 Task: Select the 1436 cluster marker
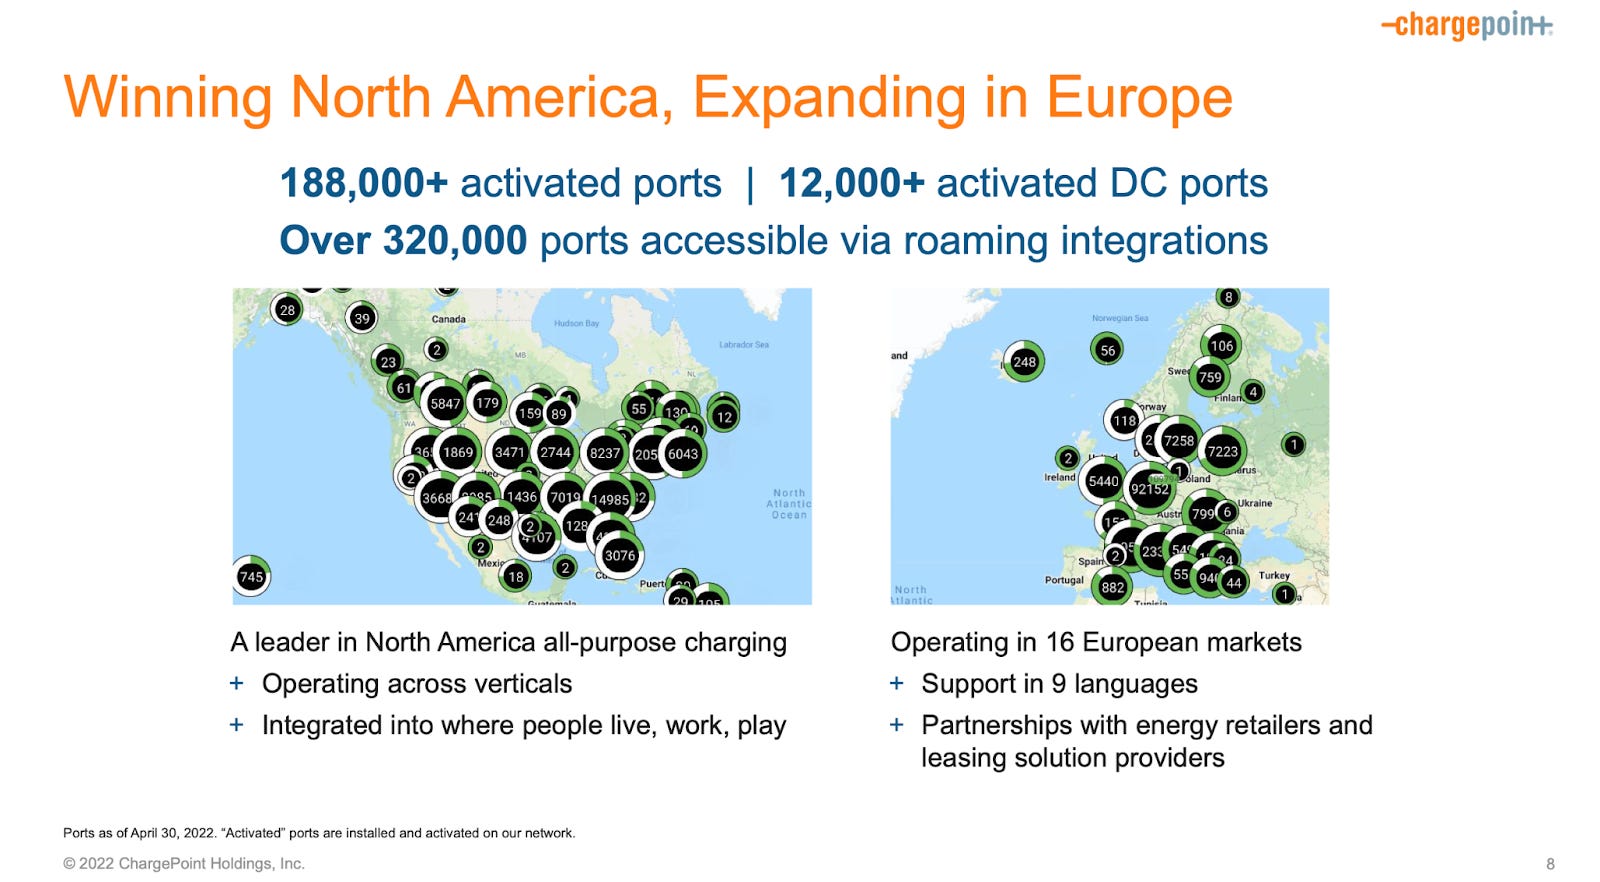click(522, 496)
